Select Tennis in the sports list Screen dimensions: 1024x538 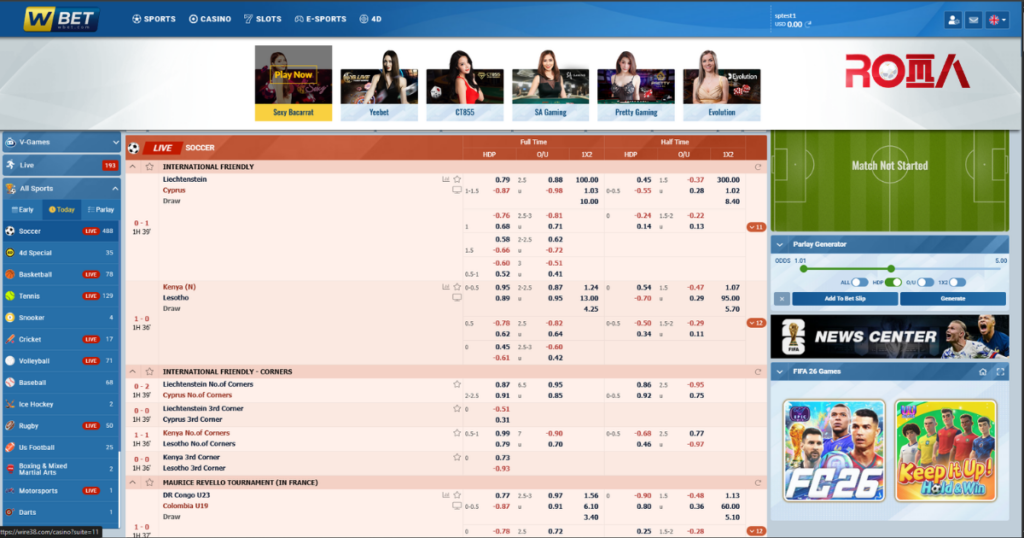(x=61, y=296)
